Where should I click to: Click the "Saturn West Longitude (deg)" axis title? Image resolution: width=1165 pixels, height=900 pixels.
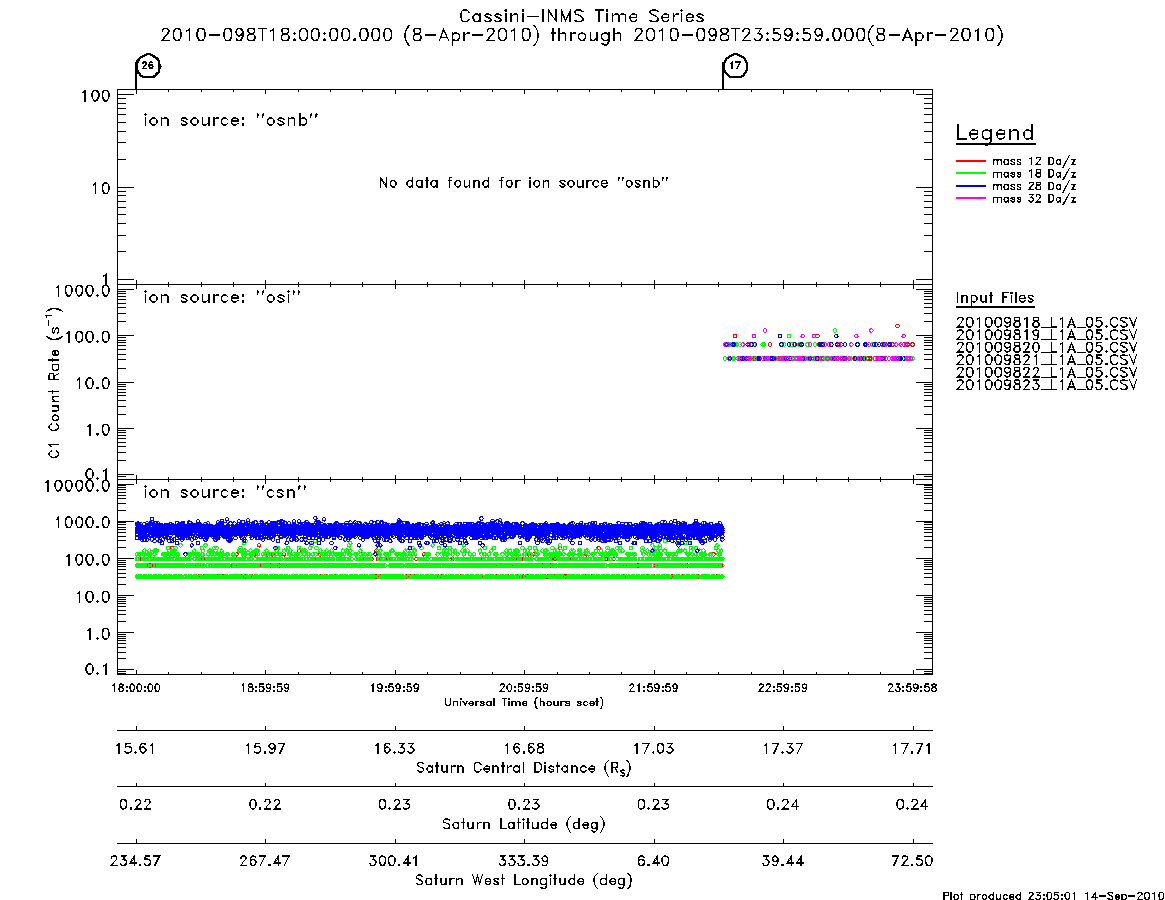(x=524, y=881)
